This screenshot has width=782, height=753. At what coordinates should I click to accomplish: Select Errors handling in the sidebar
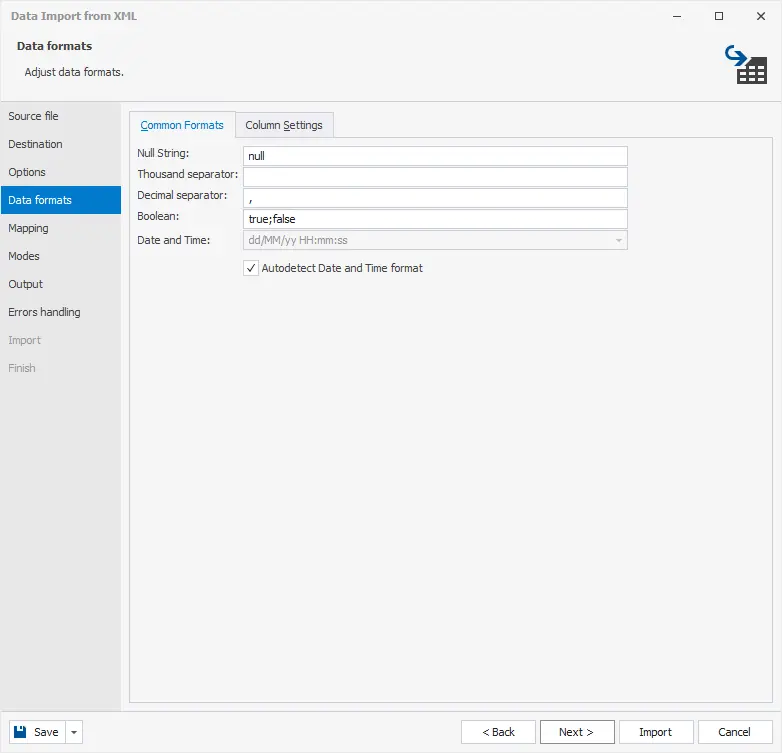click(45, 312)
